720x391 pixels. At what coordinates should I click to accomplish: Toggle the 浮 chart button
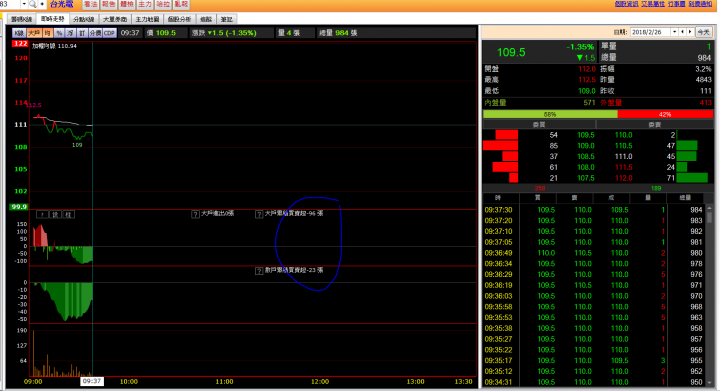(70, 33)
